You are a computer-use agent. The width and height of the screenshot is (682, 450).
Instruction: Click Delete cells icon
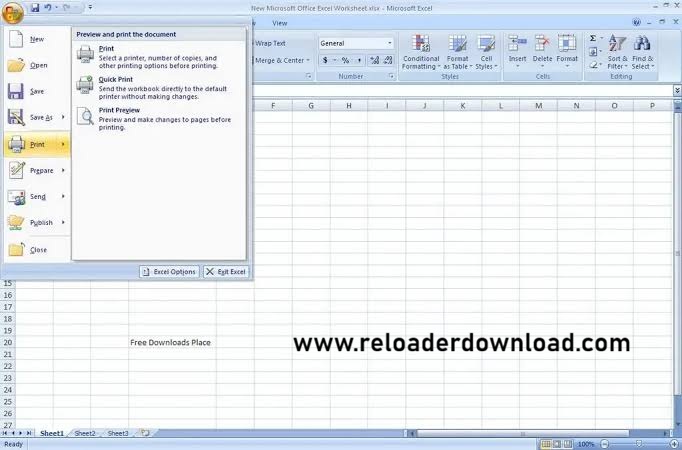tap(542, 43)
